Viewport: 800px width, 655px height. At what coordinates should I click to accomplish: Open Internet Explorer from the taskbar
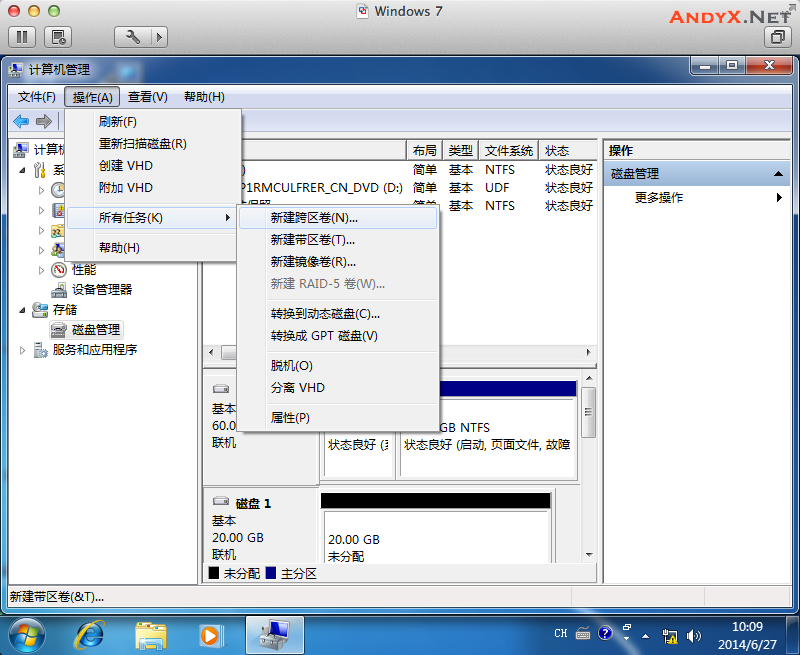pos(93,634)
